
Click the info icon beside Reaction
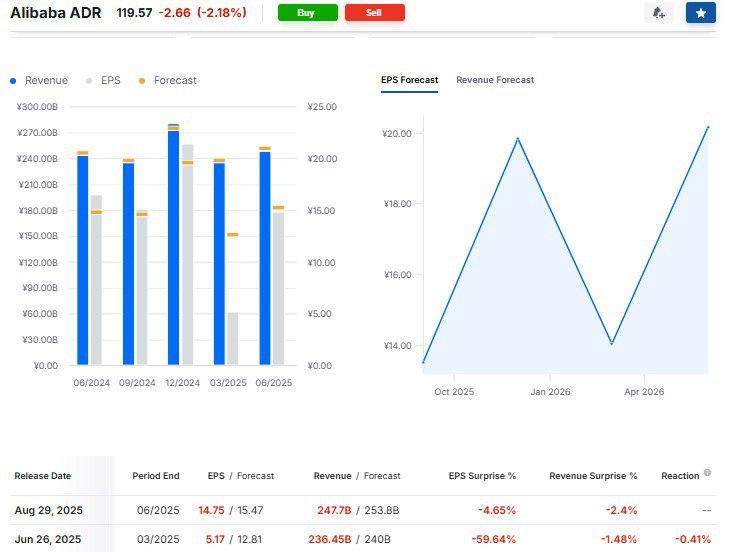(707, 473)
